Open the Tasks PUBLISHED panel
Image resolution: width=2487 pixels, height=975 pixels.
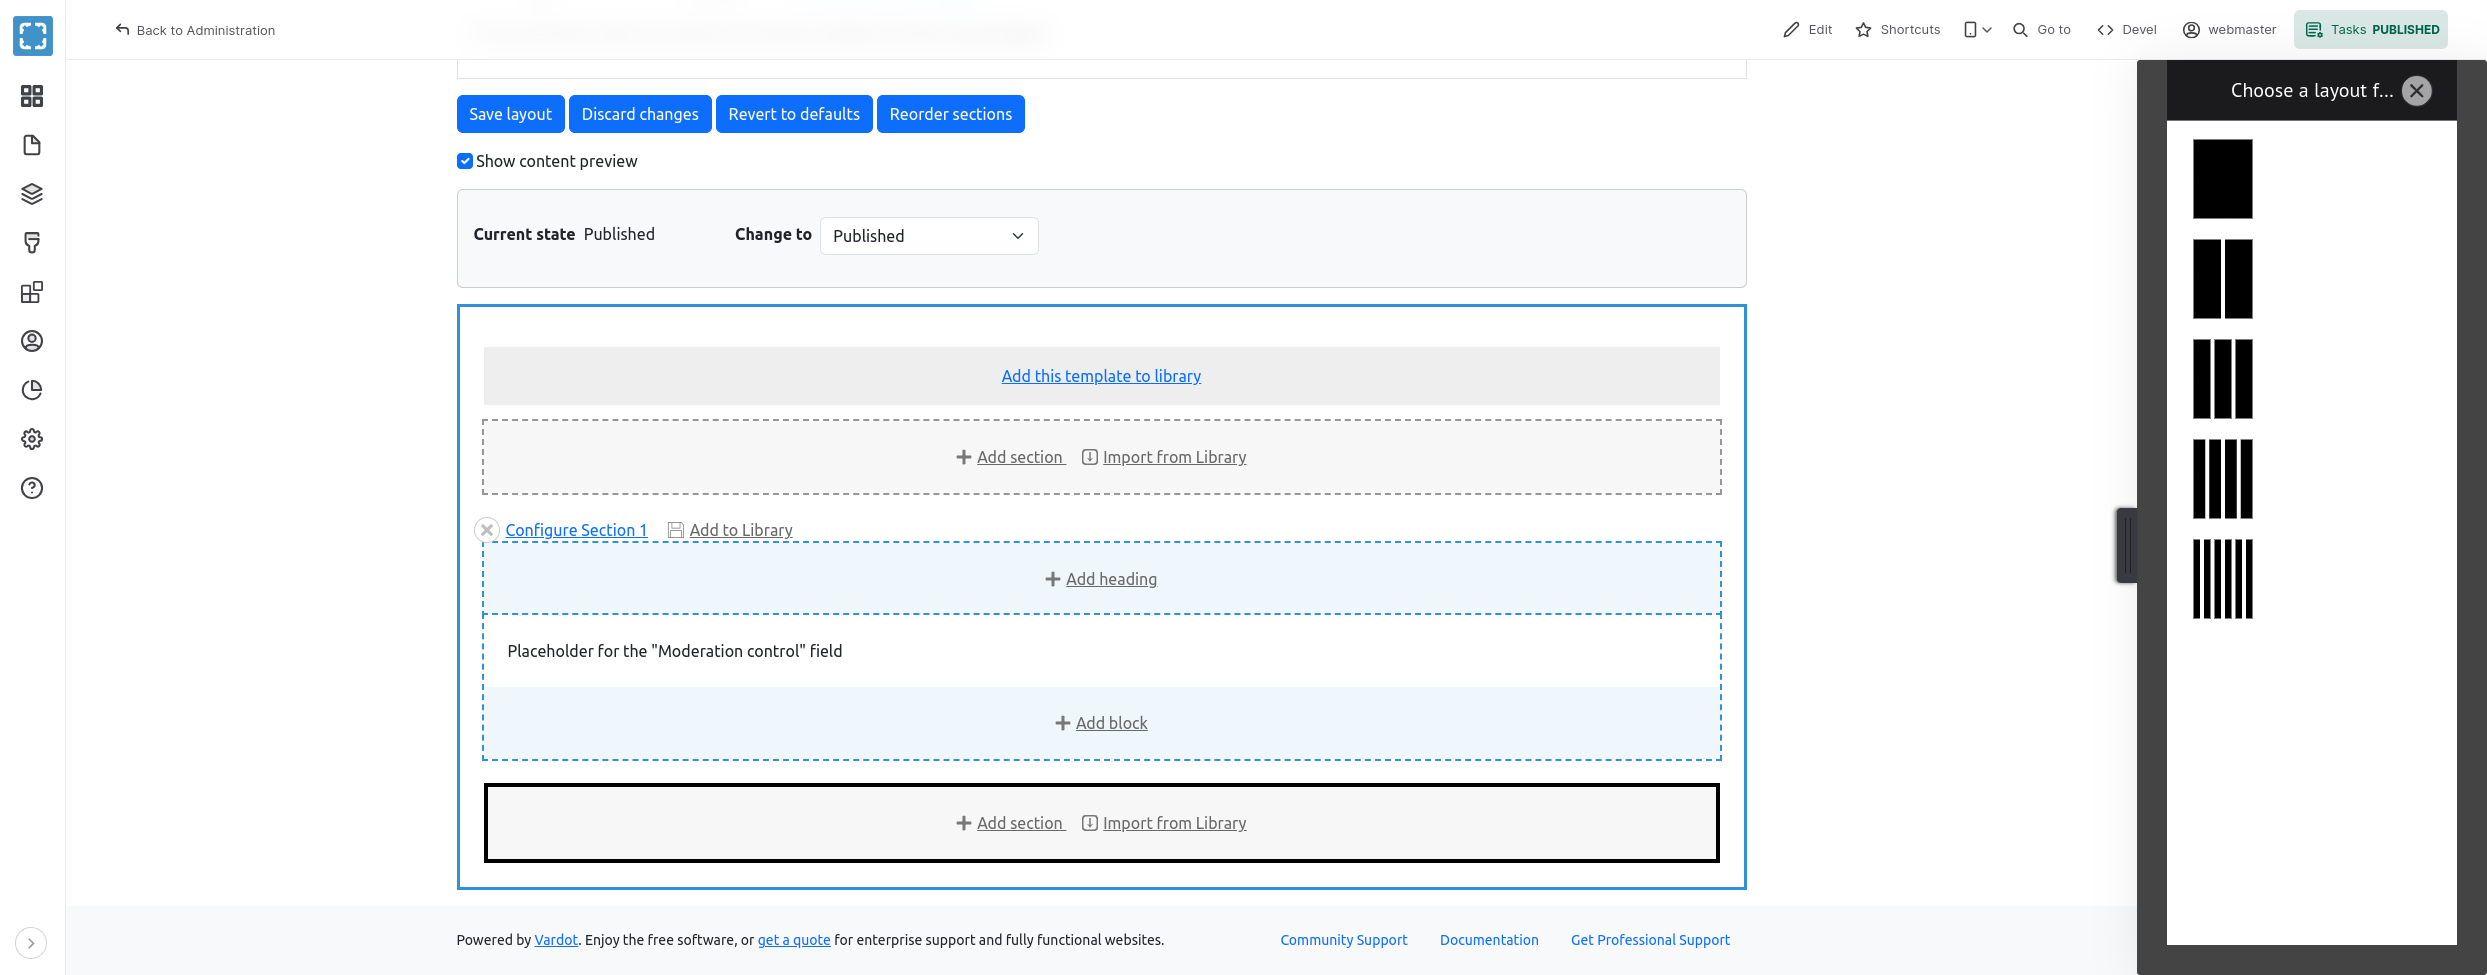pyautogui.click(x=2371, y=30)
